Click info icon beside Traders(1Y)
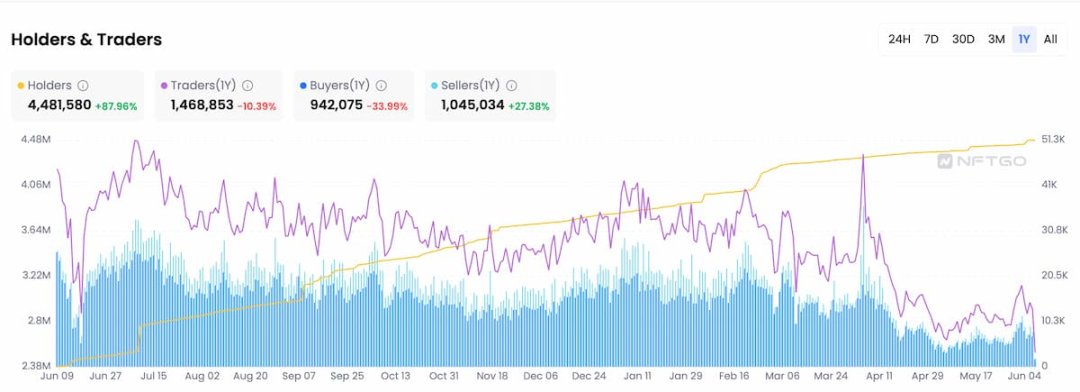This screenshot has height=392, width=1080. (x=247, y=86)
